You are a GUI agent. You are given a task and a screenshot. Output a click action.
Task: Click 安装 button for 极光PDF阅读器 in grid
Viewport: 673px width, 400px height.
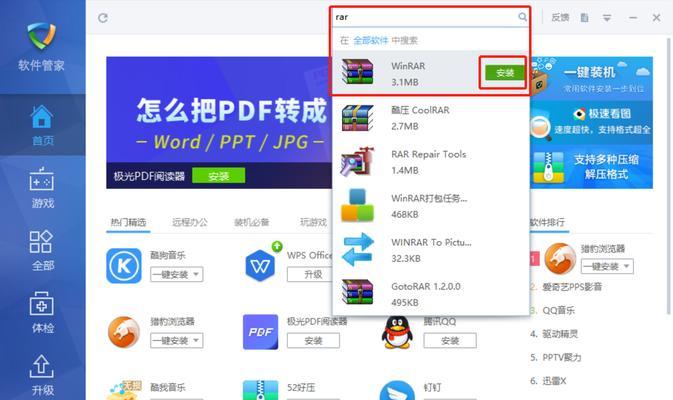pos(313,341)
